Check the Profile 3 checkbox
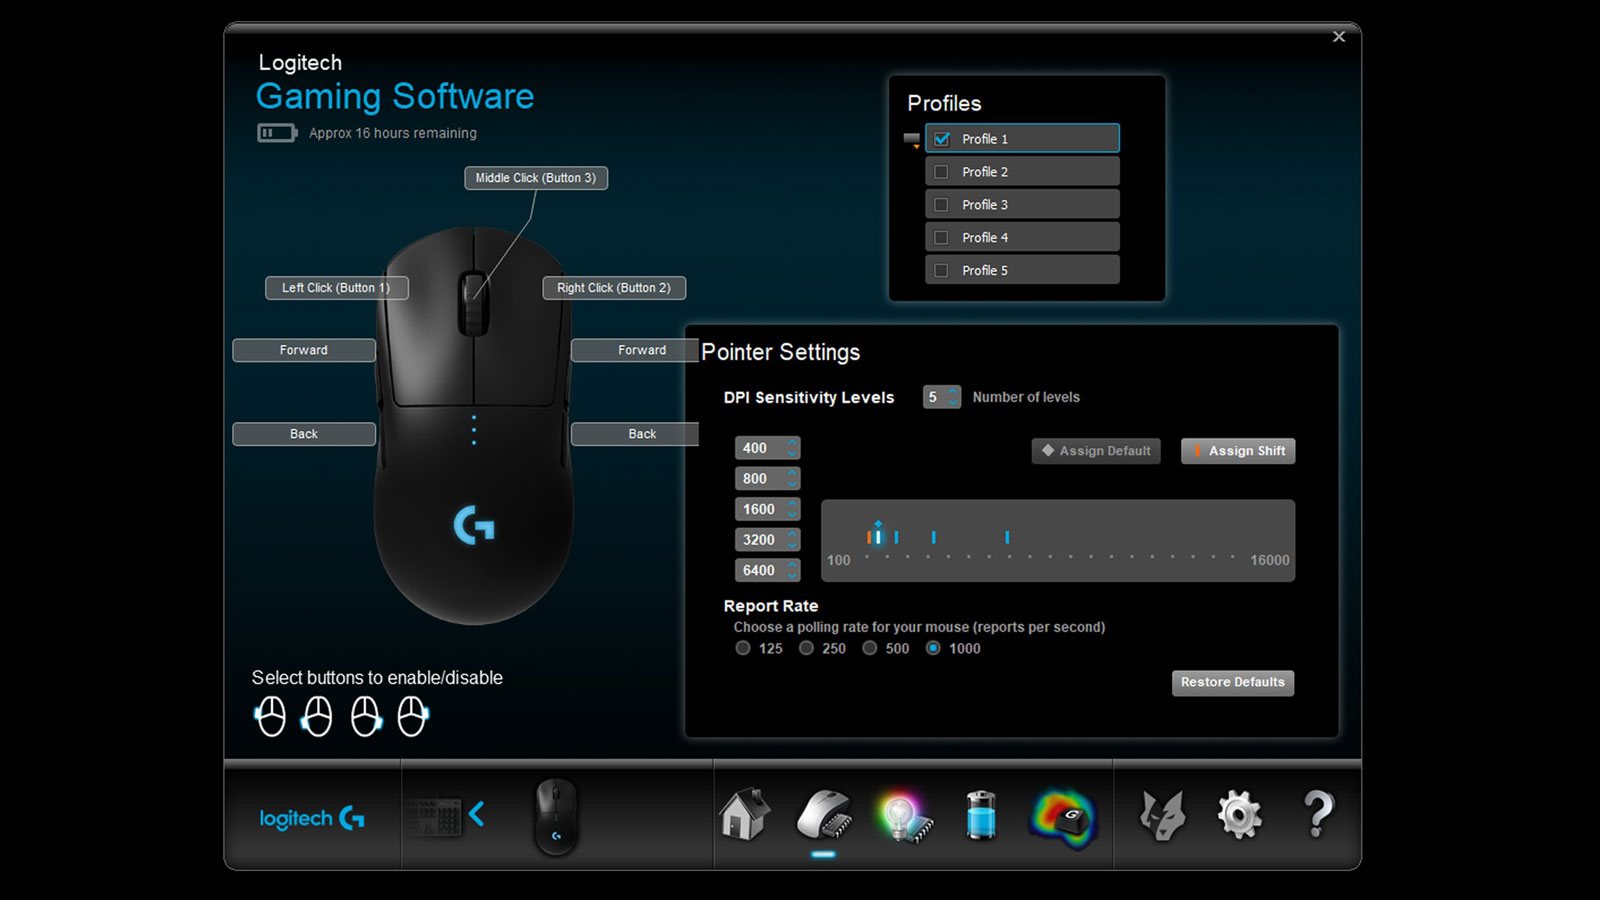The width and height of the screenshot is (1600, 900). tap(941, 205)
